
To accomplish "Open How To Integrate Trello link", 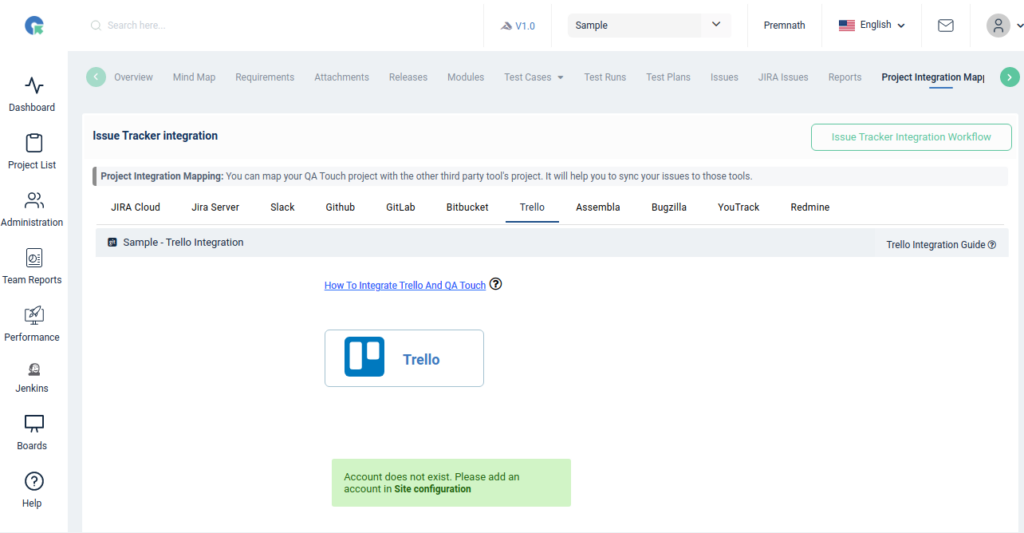I will point(405,285).
